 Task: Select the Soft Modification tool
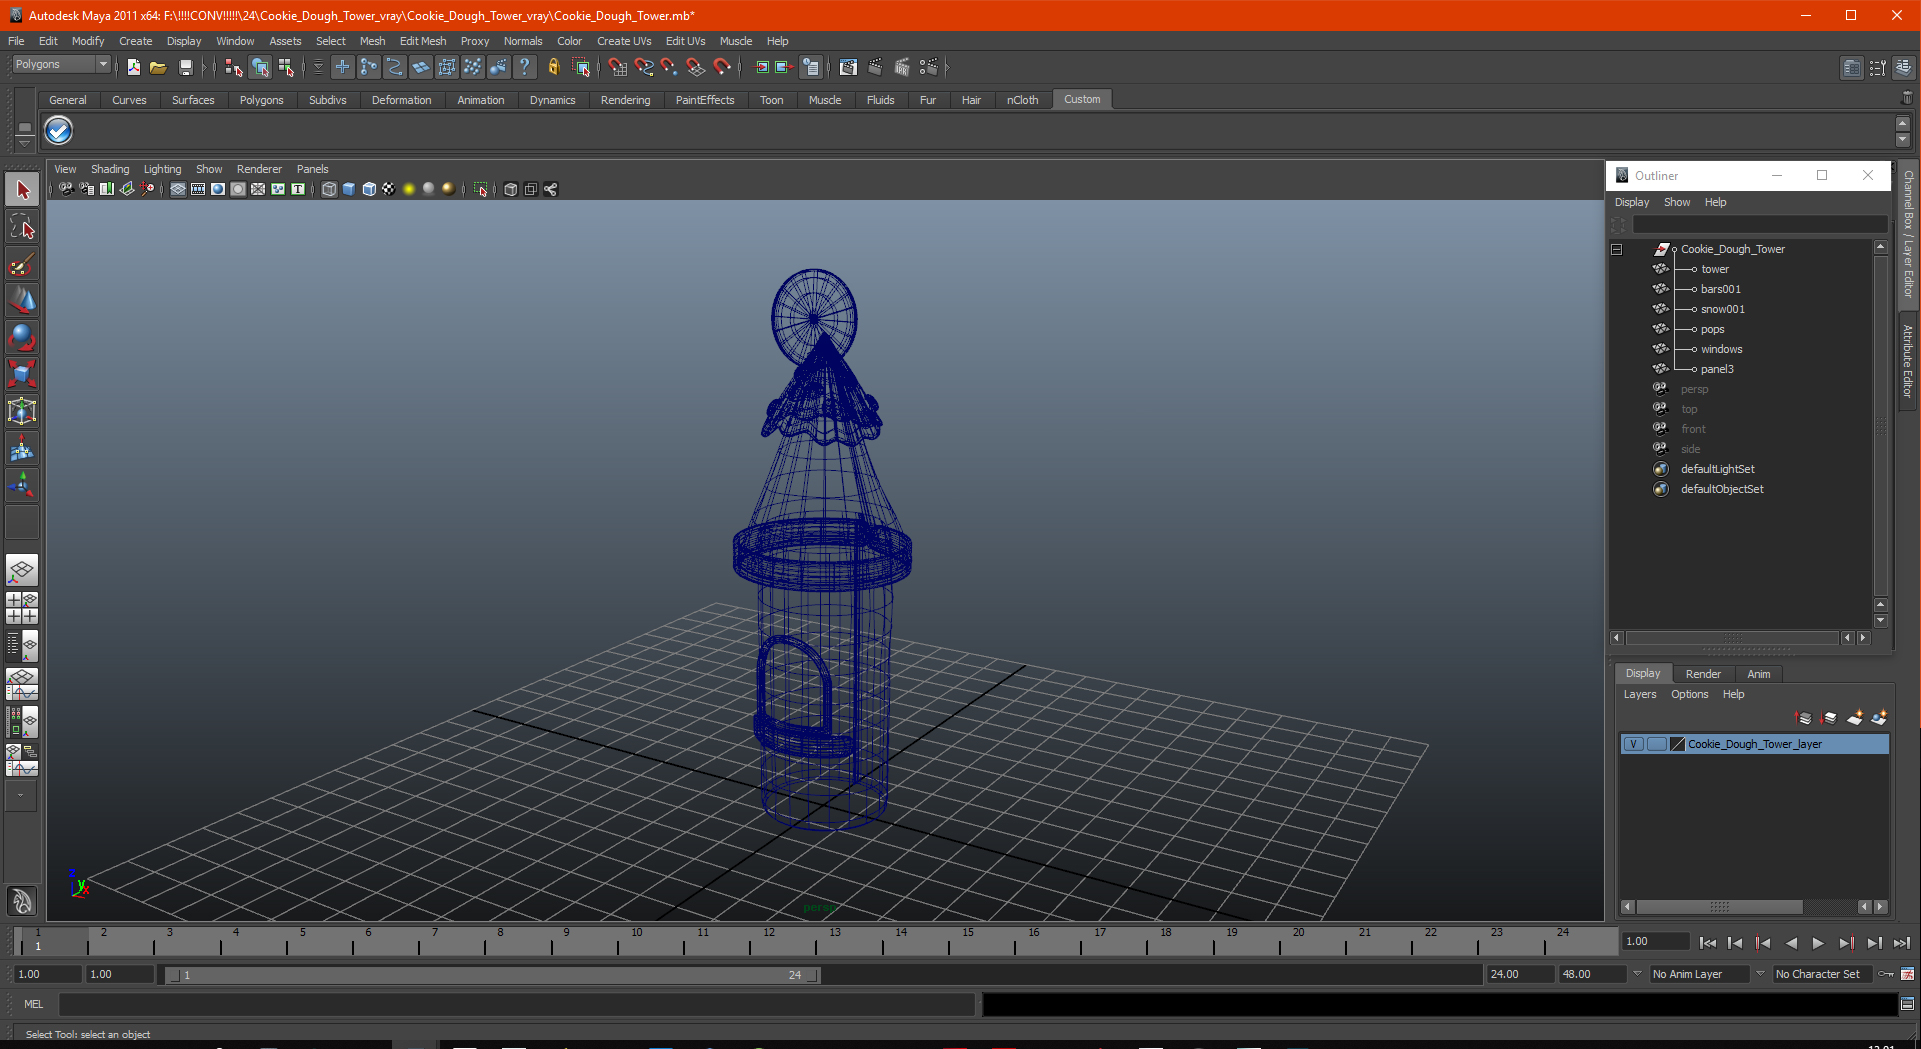[22, 449]
